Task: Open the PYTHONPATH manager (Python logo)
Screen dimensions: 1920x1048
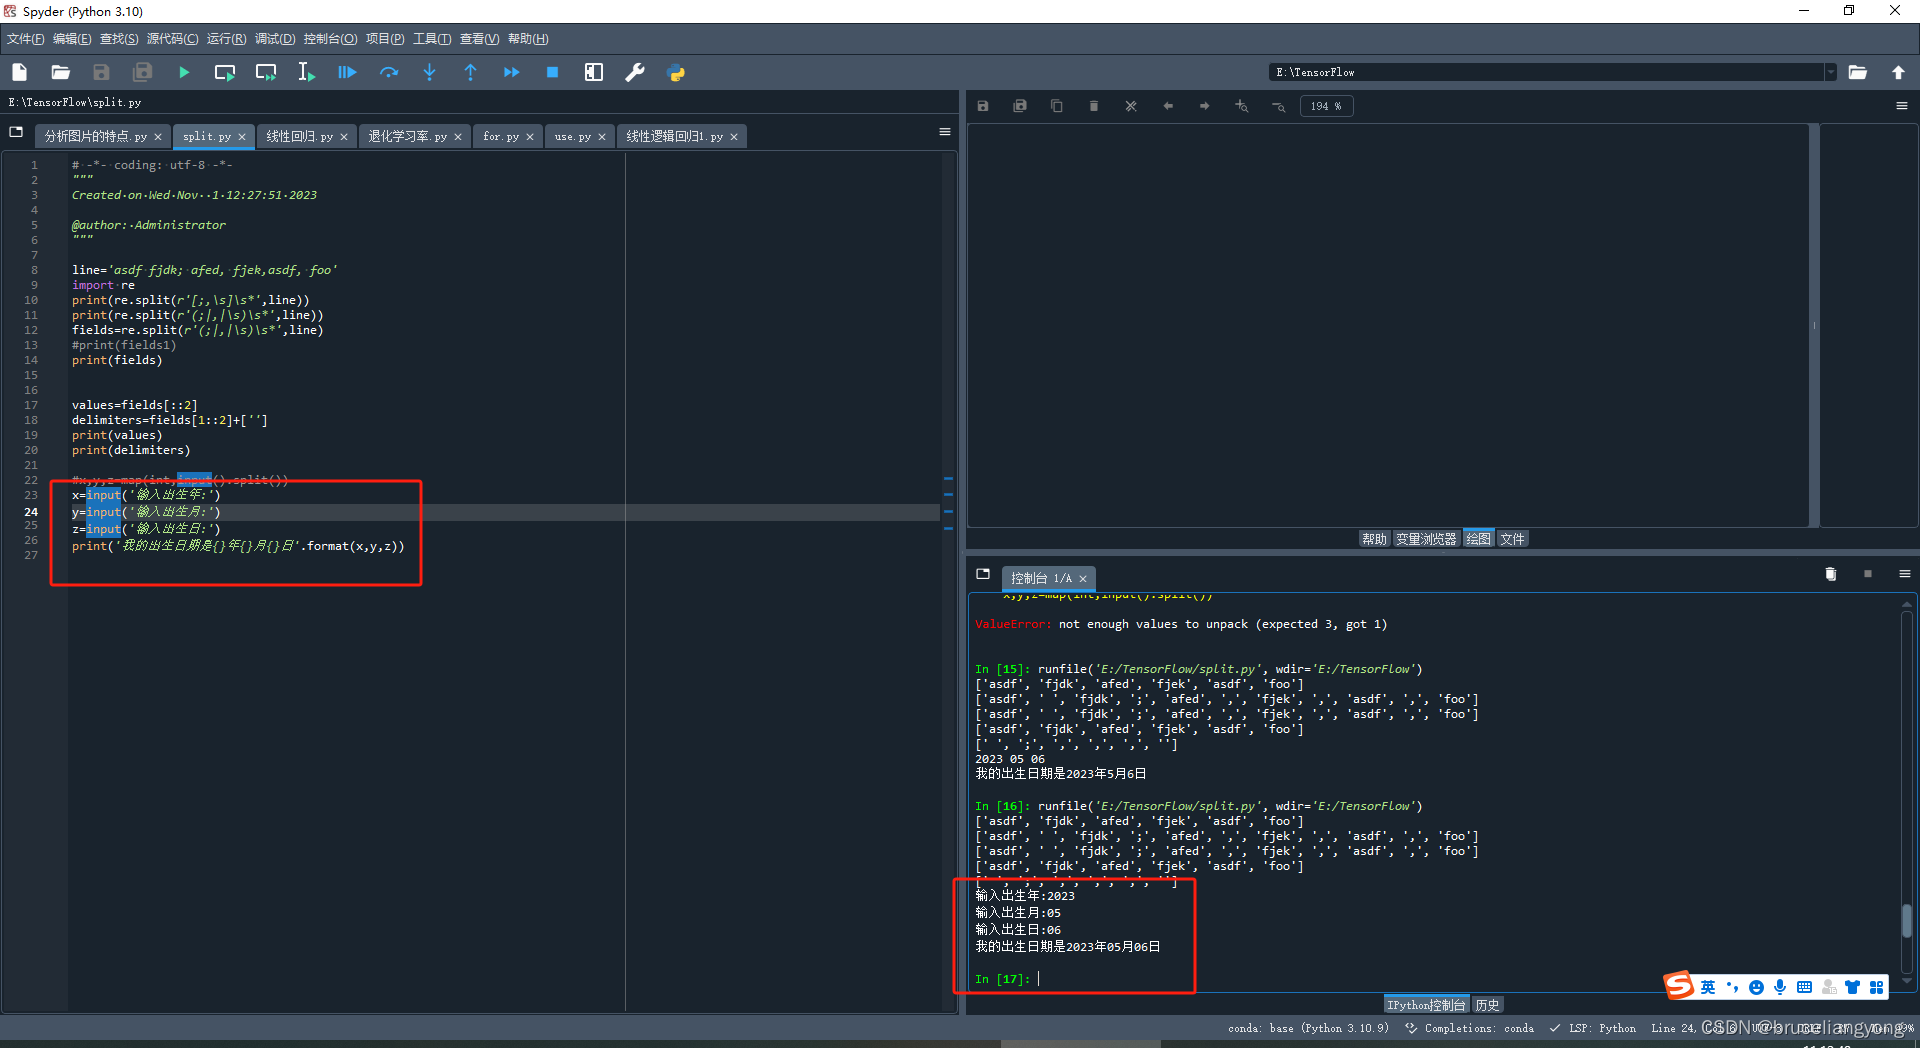Action: click(677, 72)
